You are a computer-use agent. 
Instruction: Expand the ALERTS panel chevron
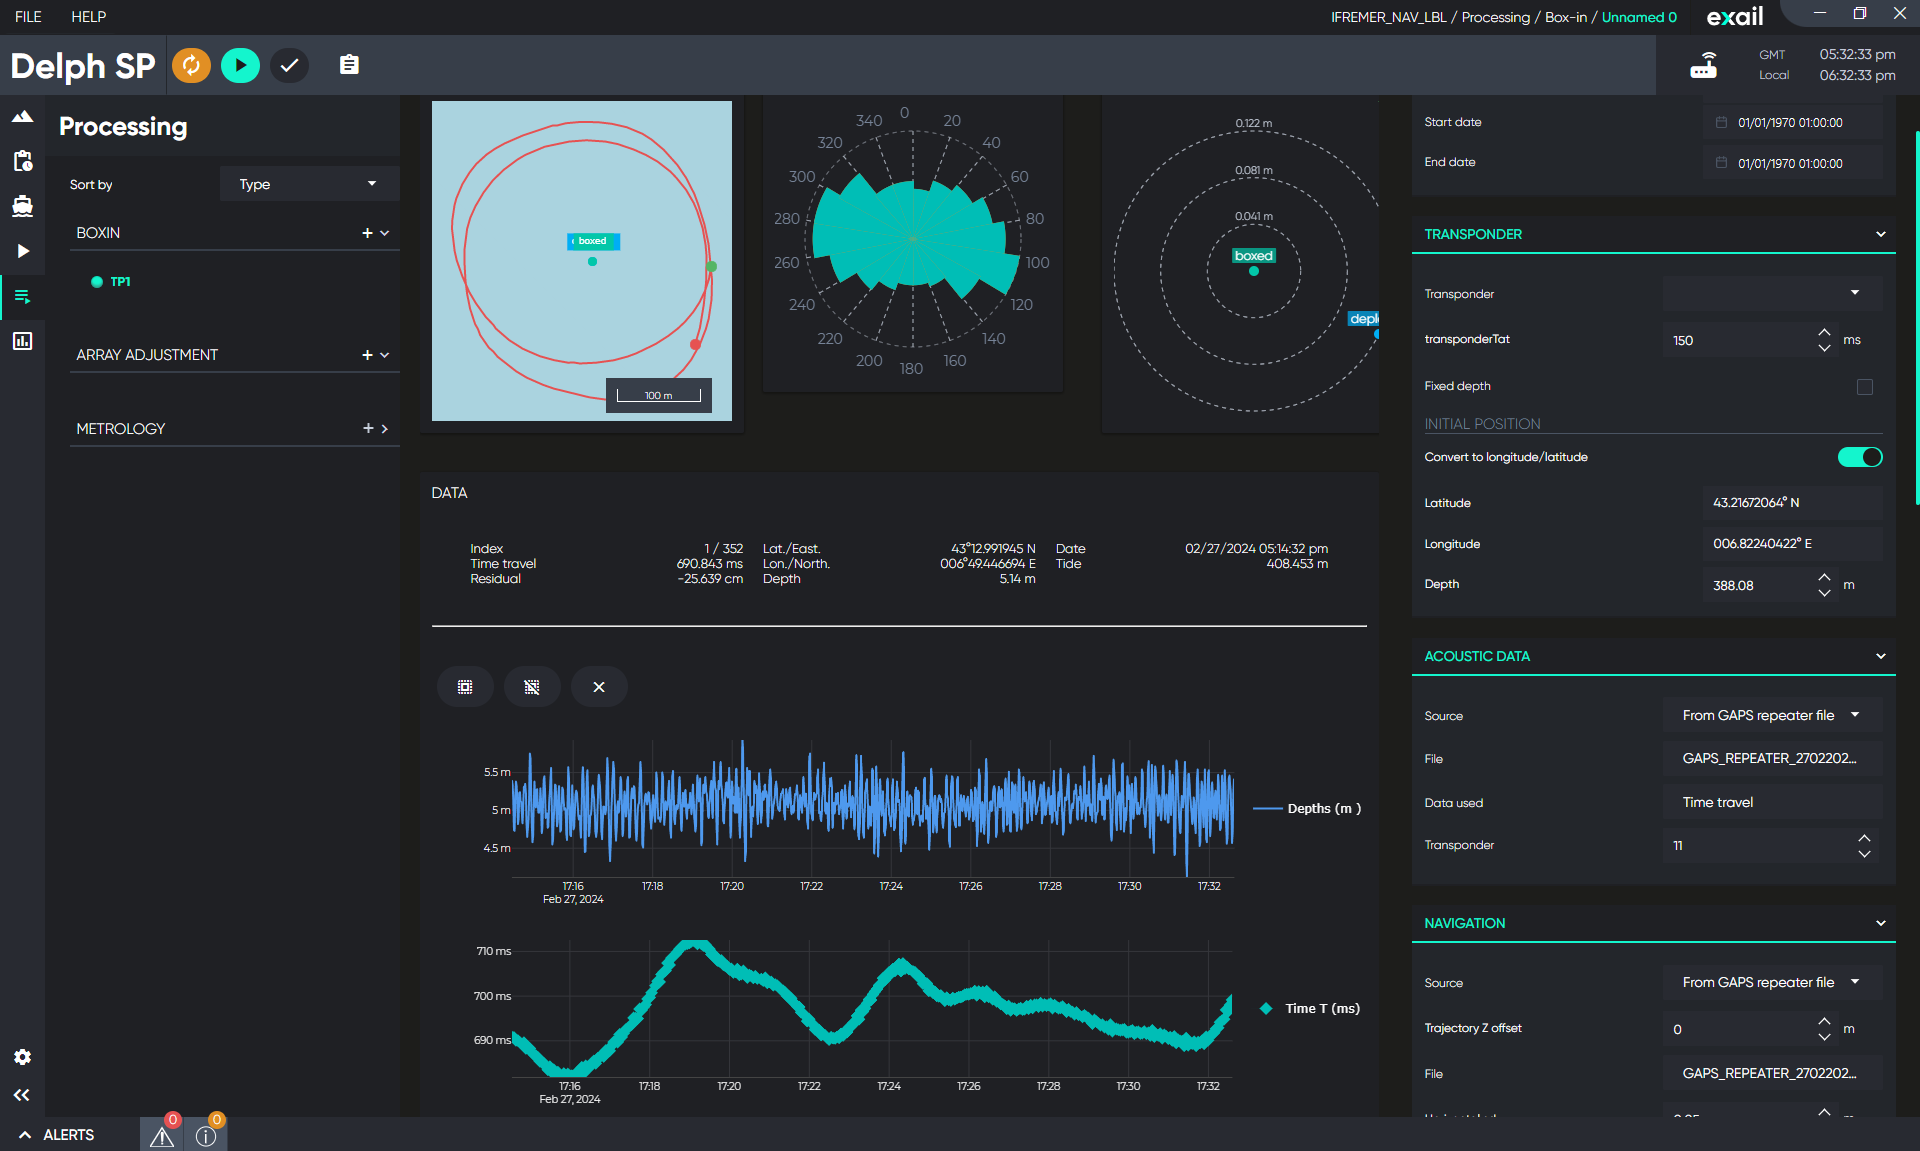click(x=25, y=1135)
